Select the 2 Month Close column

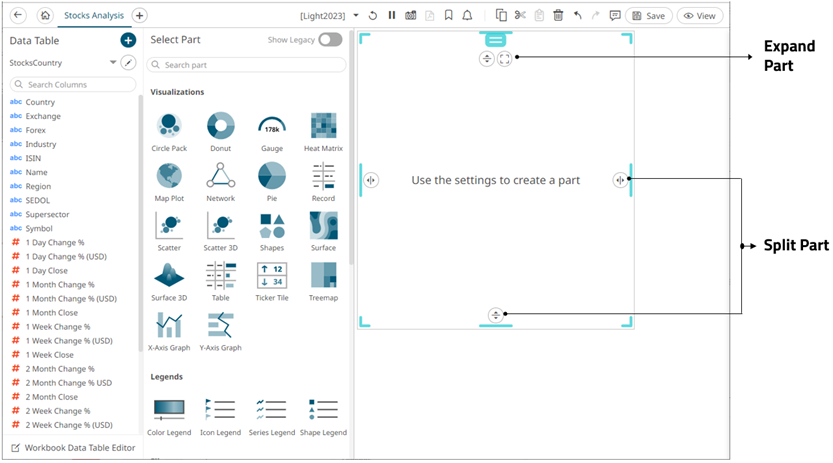click(52, 397)
